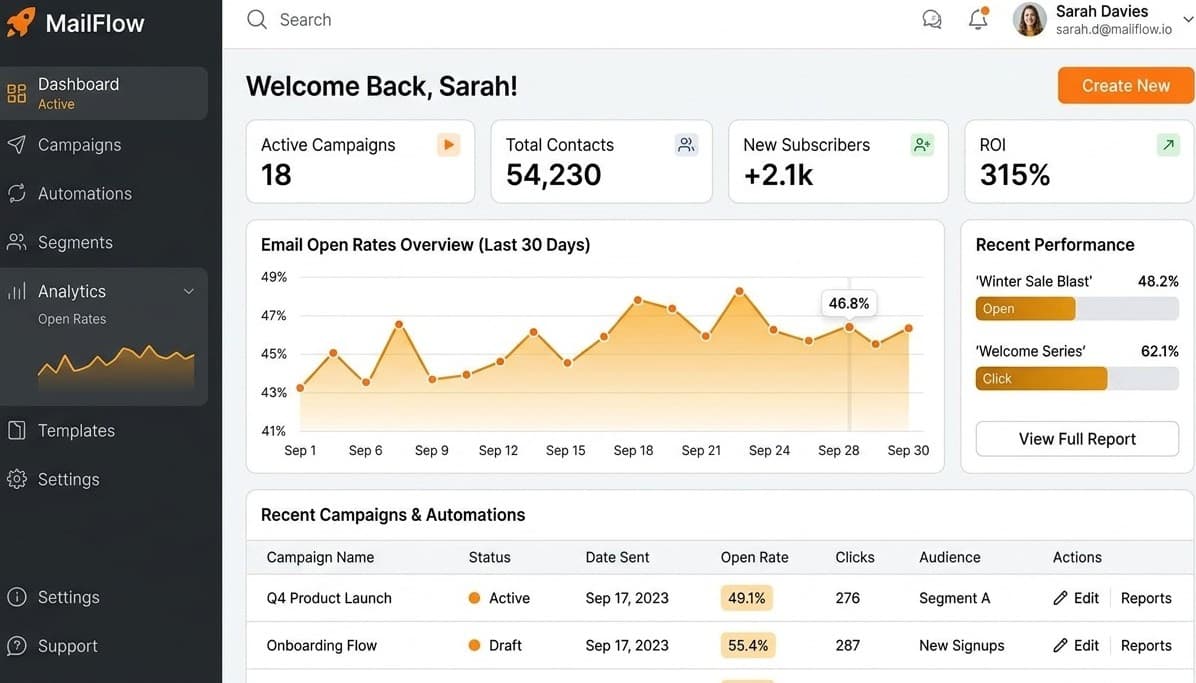This screenshot has height=683, width=1196.
Task: Click the Automations cycle icon
Action: 16,193
